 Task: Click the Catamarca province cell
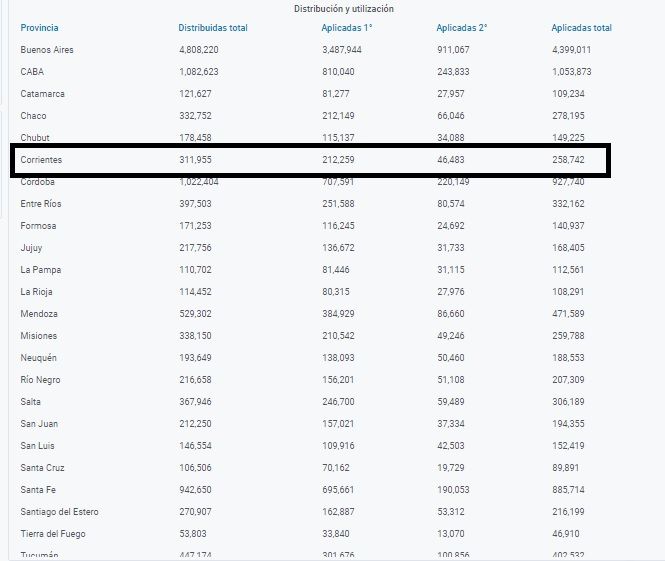tap(42, 94)
